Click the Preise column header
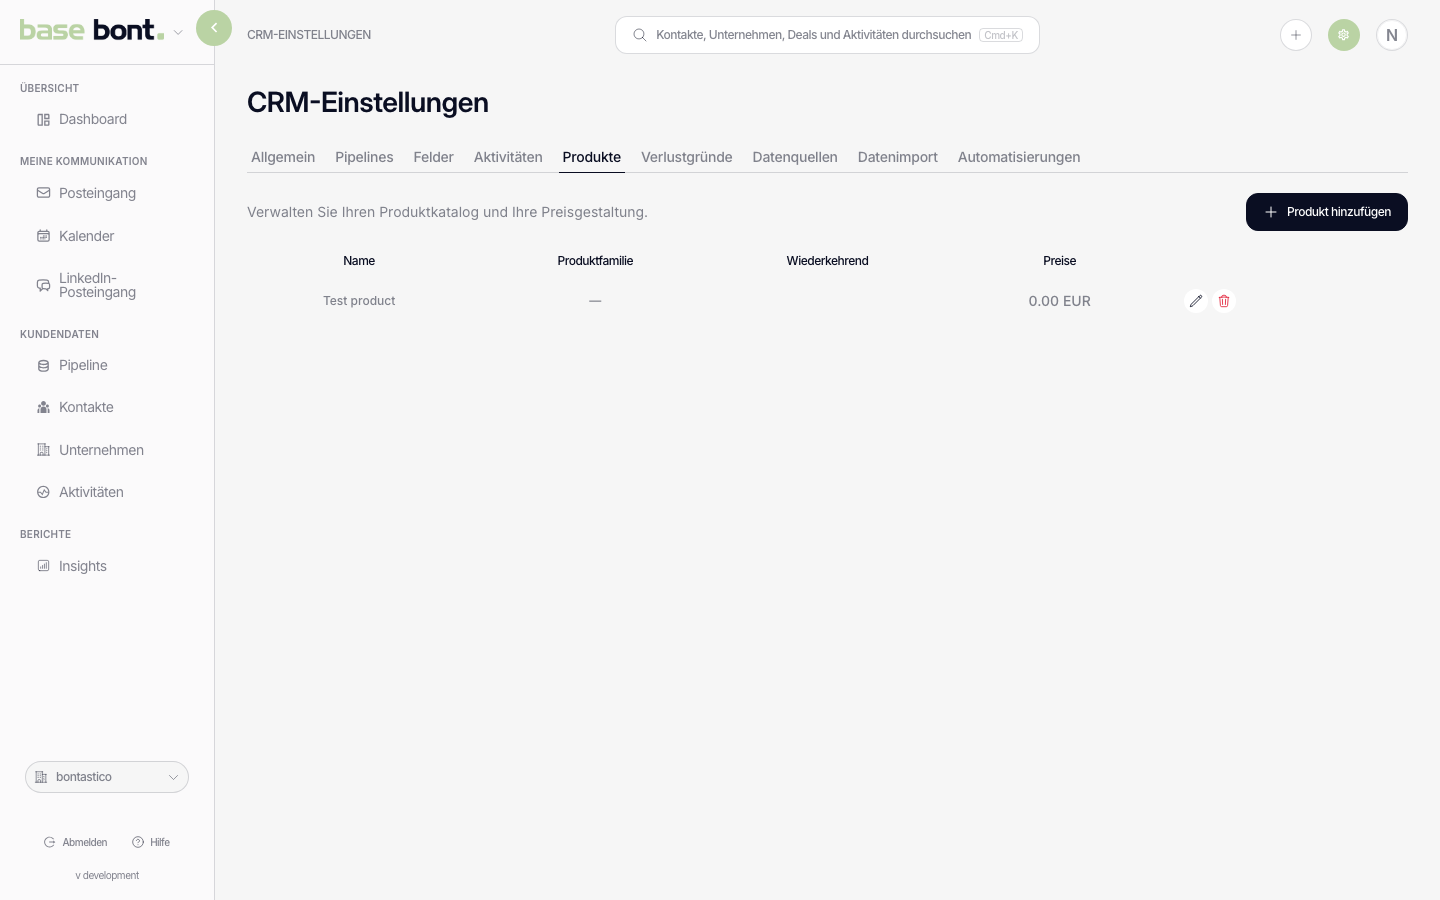Image resolution: width=1440 pixels, height=900 pixels. (x=1060, y=261)
